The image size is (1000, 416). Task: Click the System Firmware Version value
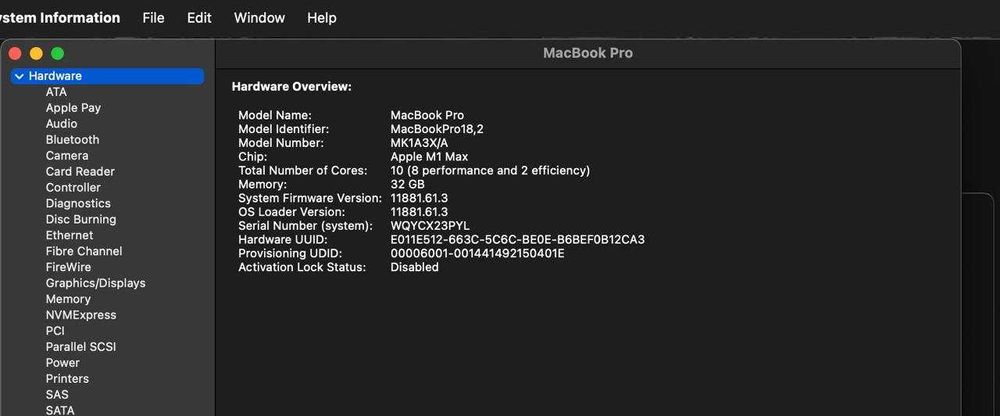click(419, 198)
